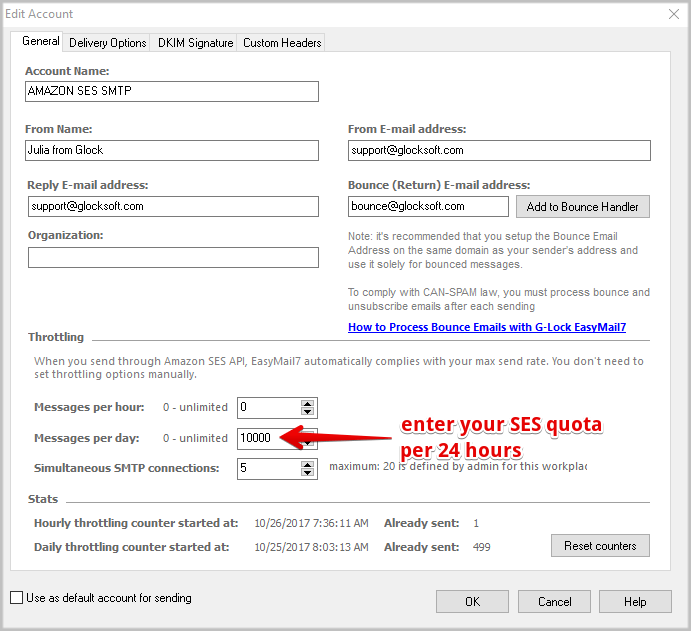Decrease Messages per hour with down arrow

307,412
